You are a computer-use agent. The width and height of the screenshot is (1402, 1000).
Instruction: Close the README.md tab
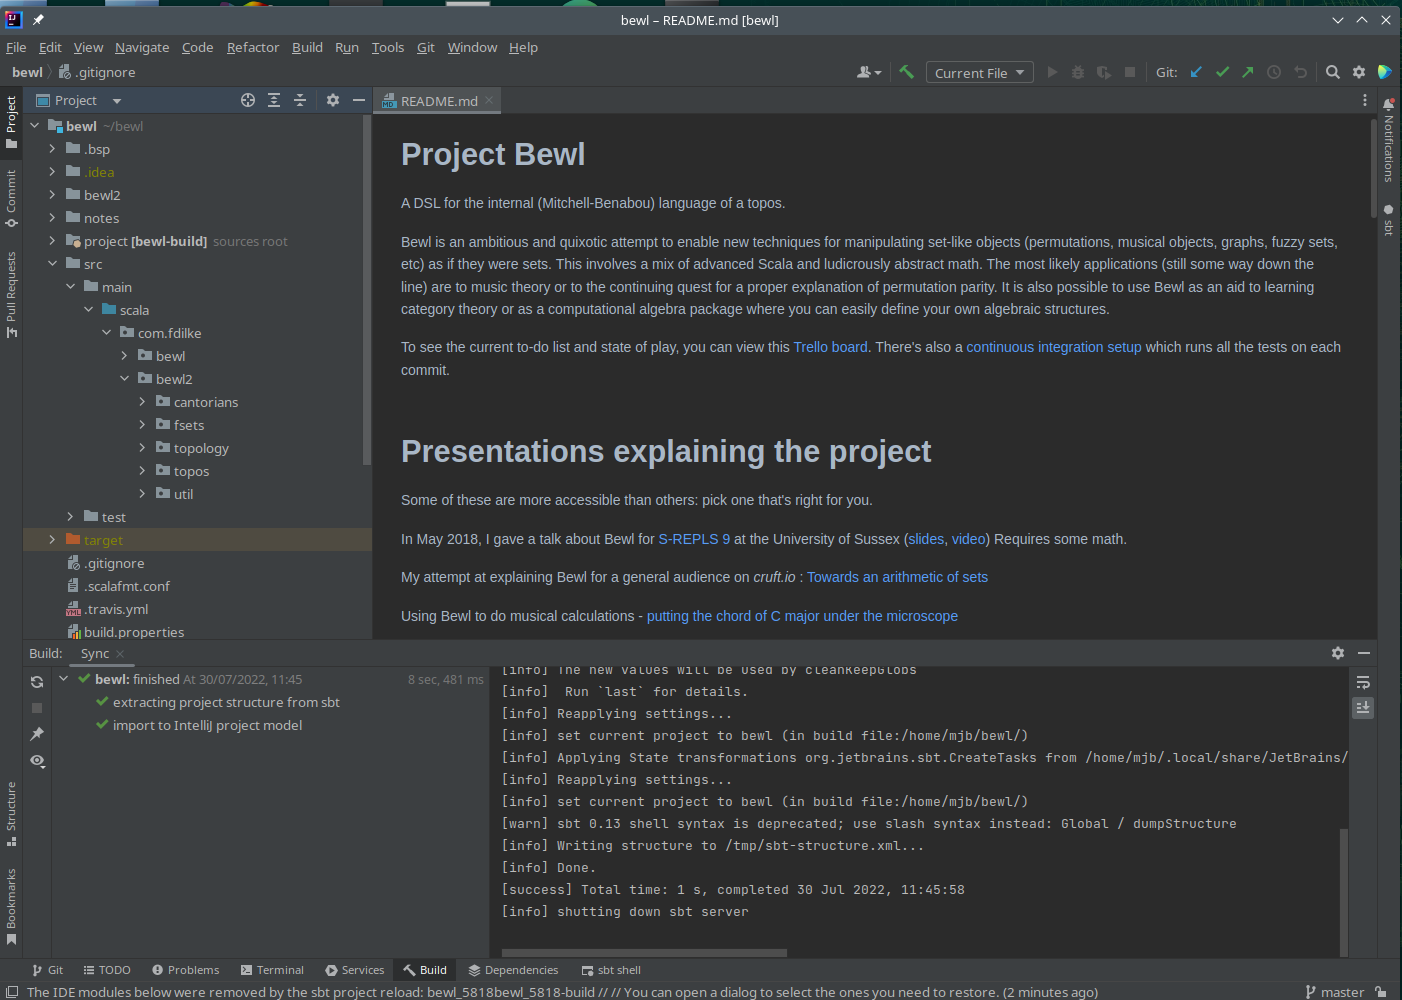tap(489, 101)
